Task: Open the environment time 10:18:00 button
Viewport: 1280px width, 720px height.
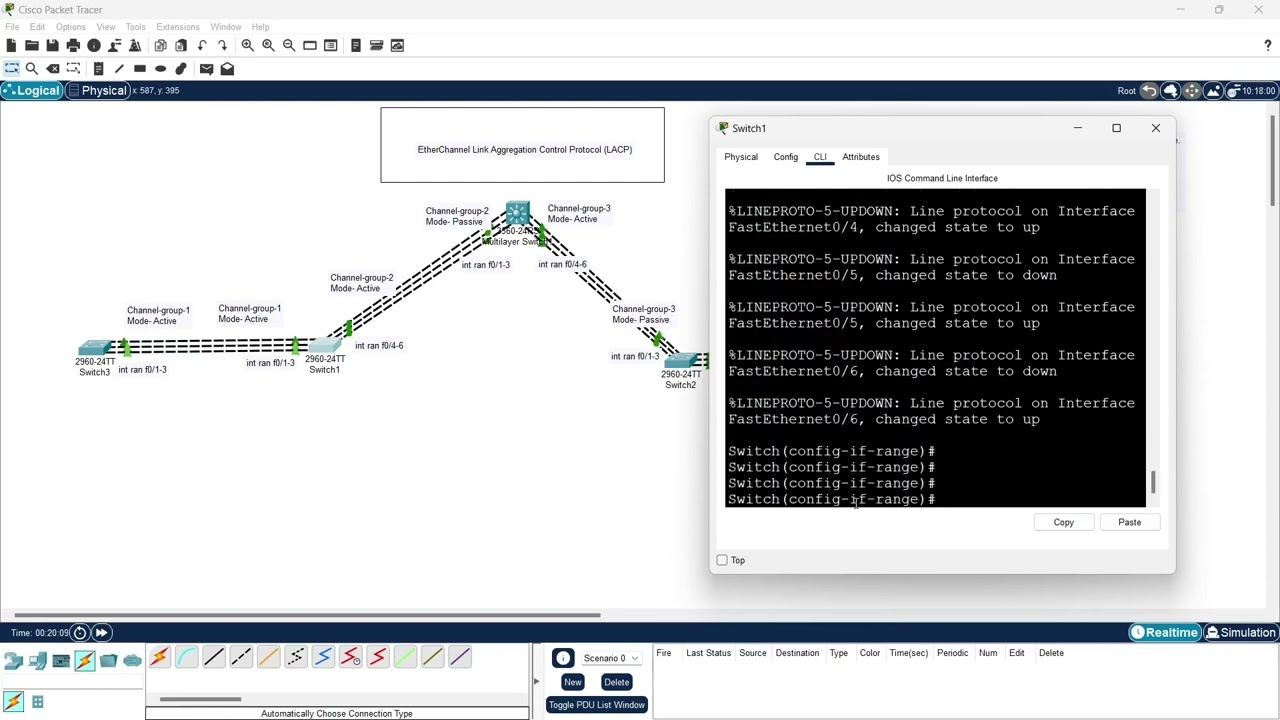Action: click(x=1254, y=91)
